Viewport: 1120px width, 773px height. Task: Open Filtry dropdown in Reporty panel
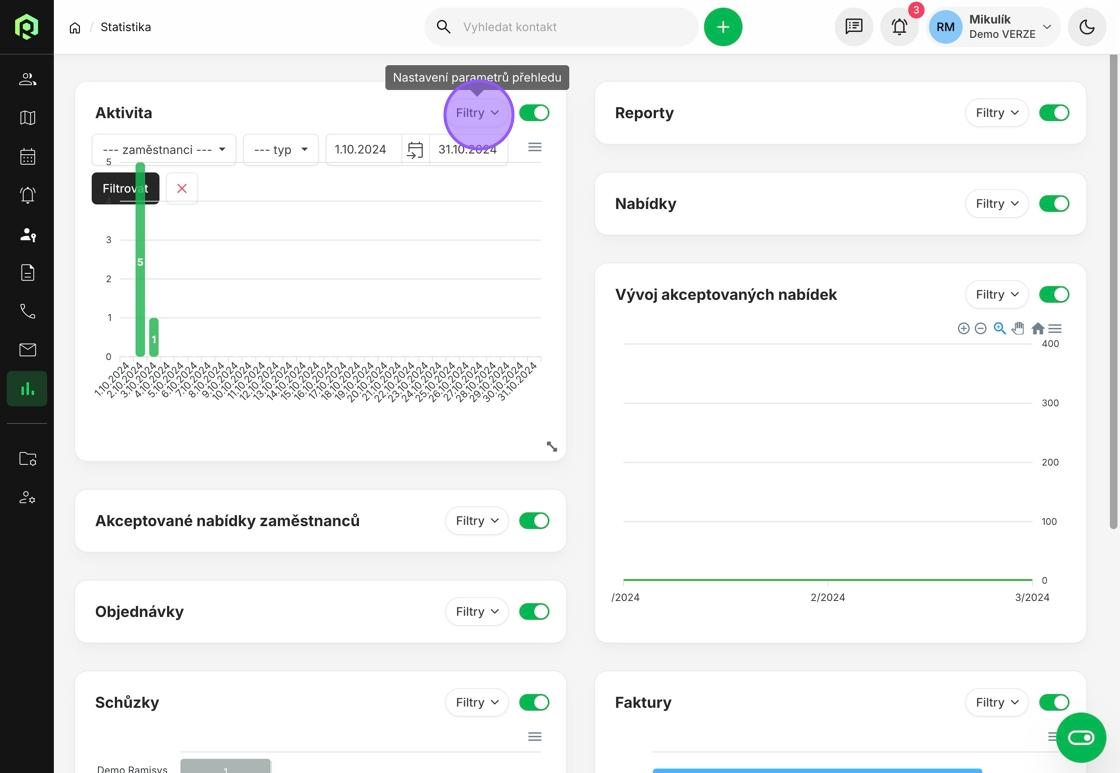click(997, 113)
